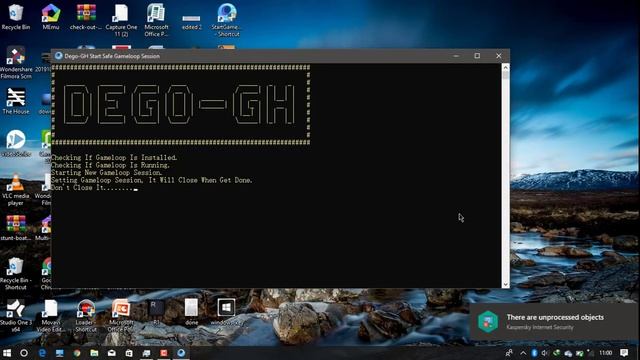Open the Recycle Bin desktop icon
This screenshot has width=640, height=360.
click(16, 17)
